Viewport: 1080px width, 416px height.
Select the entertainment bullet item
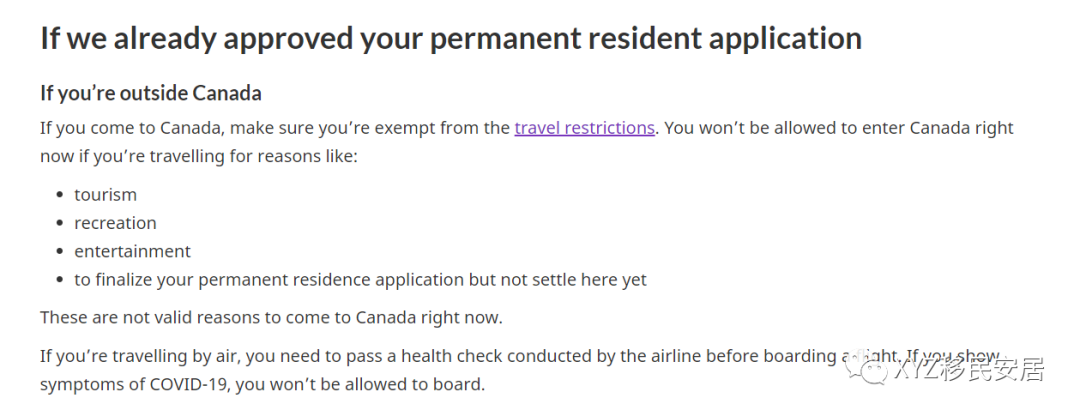pos(132,251)
